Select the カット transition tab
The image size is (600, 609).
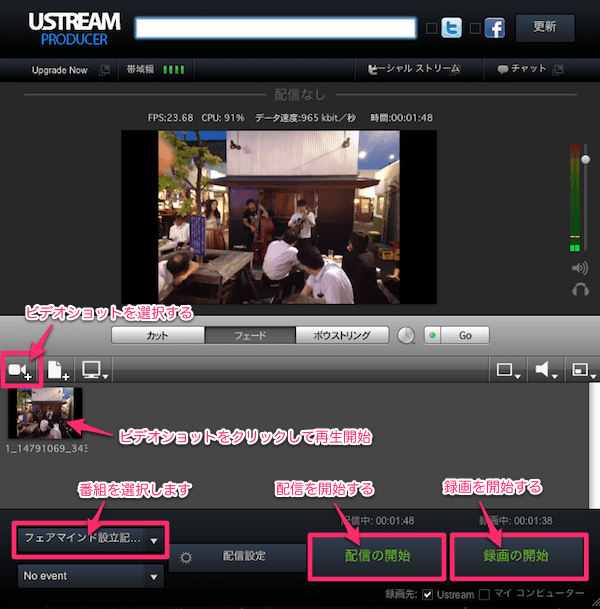click(x=158, y=335)
